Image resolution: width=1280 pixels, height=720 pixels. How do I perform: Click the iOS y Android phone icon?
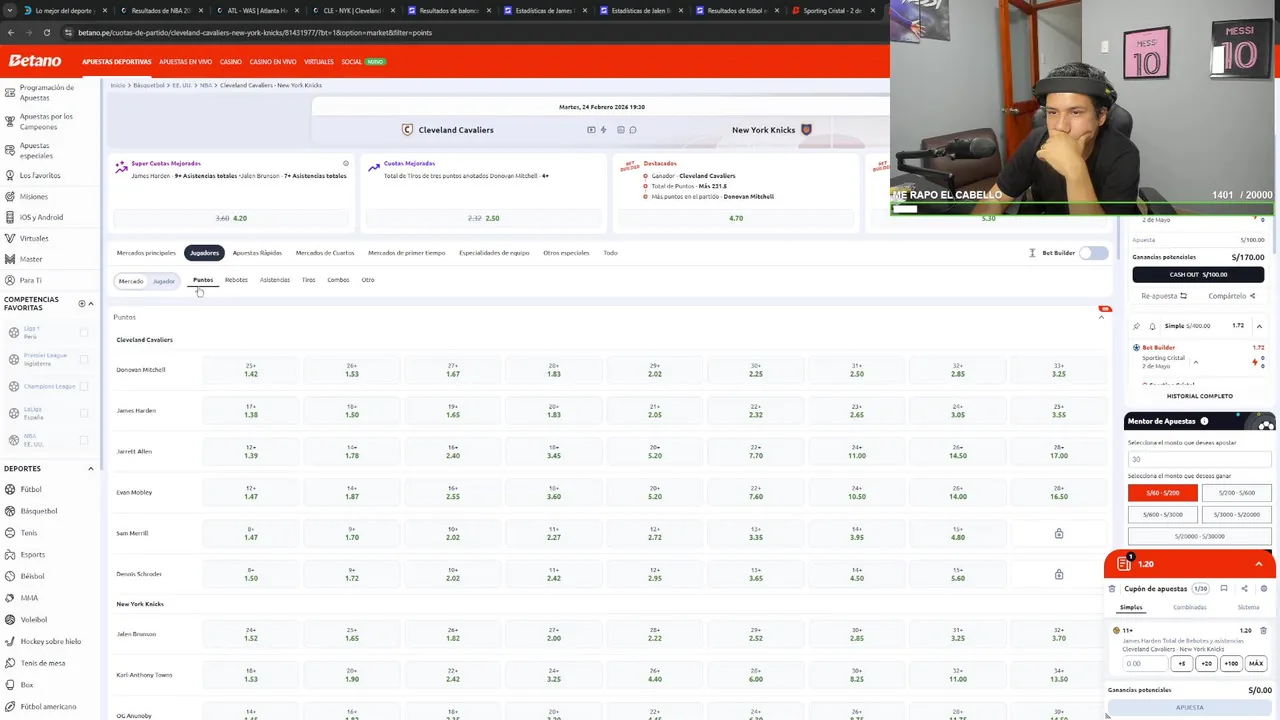coord(9,217)
